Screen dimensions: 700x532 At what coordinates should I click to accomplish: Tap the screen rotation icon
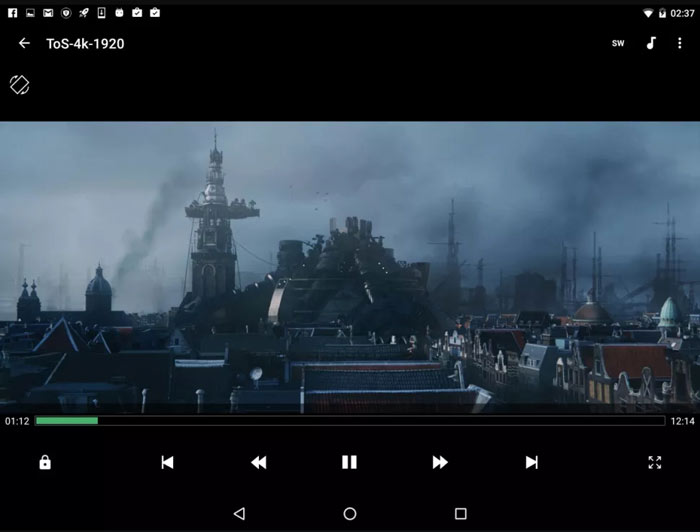point(19,84)
